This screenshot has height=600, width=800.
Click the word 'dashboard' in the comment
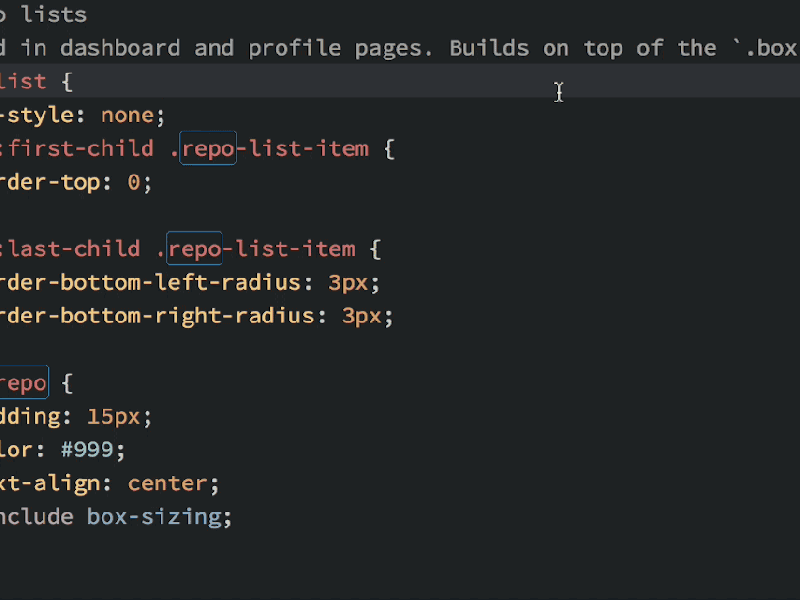[120, 48]
